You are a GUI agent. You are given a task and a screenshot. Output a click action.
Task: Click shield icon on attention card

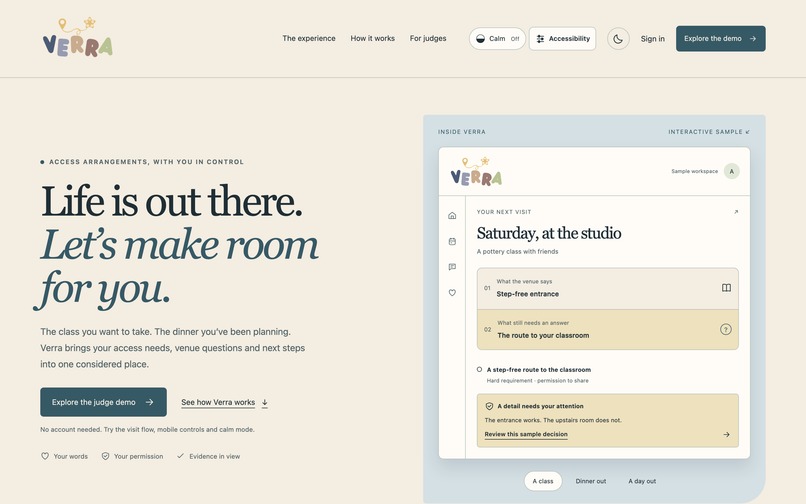pos(489,406)
